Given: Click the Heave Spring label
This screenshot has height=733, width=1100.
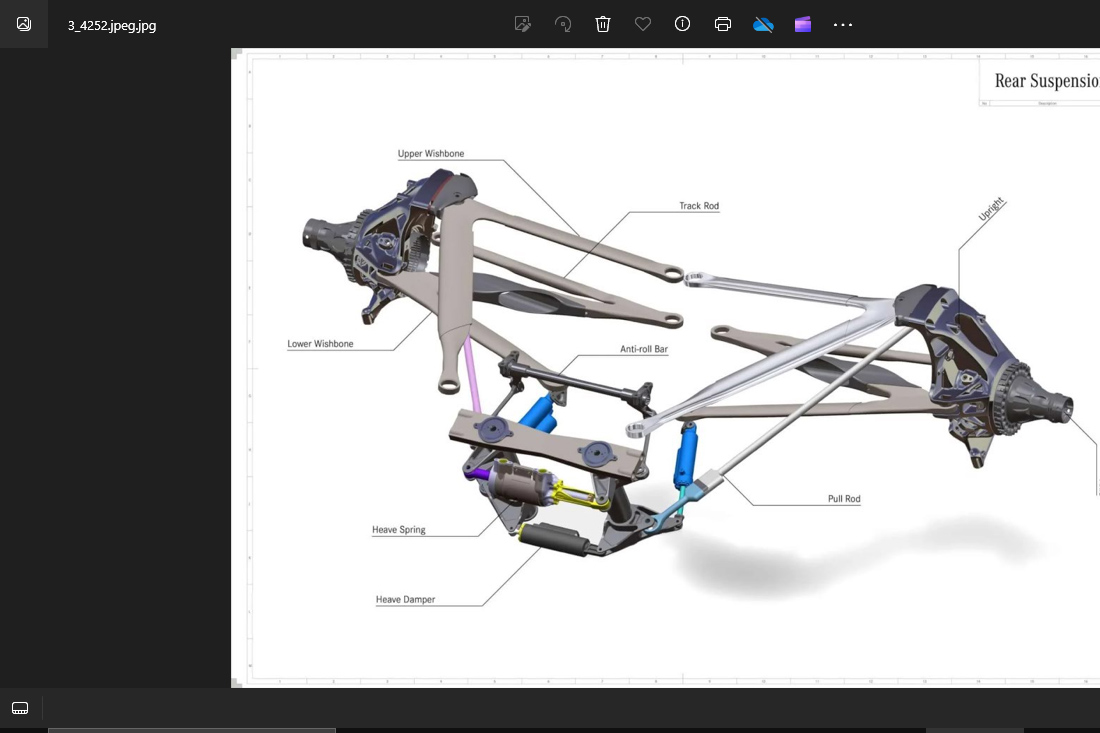Looking at the screenshot, I should coord(399,530).
